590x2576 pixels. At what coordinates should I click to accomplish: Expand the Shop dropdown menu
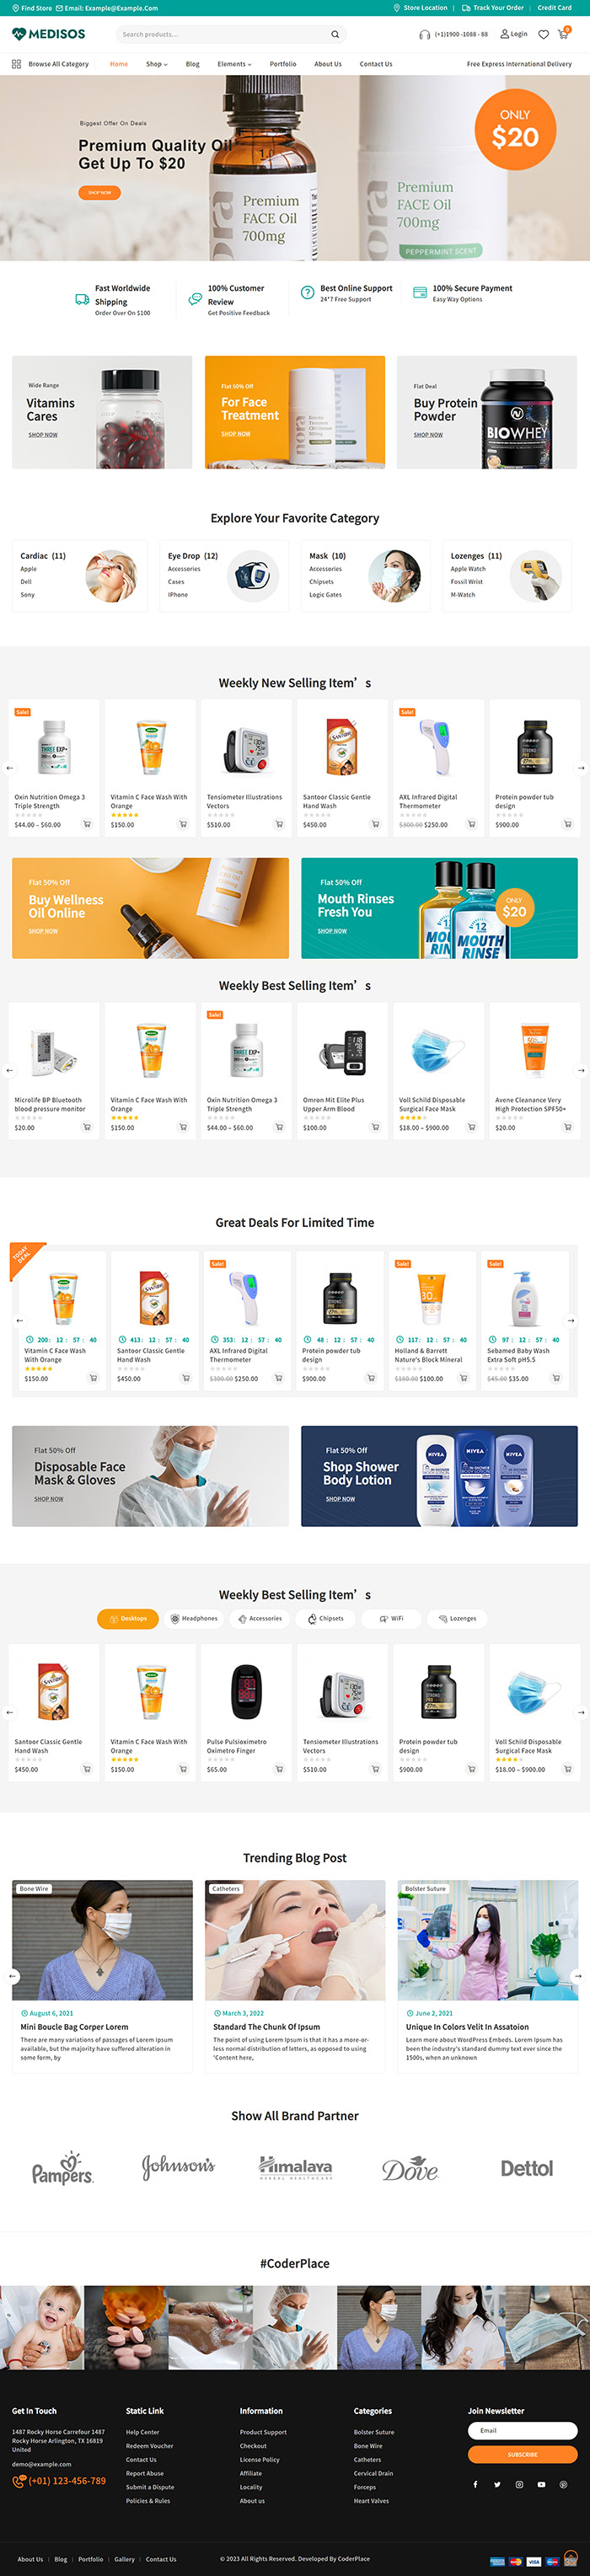tap(156, 64)
